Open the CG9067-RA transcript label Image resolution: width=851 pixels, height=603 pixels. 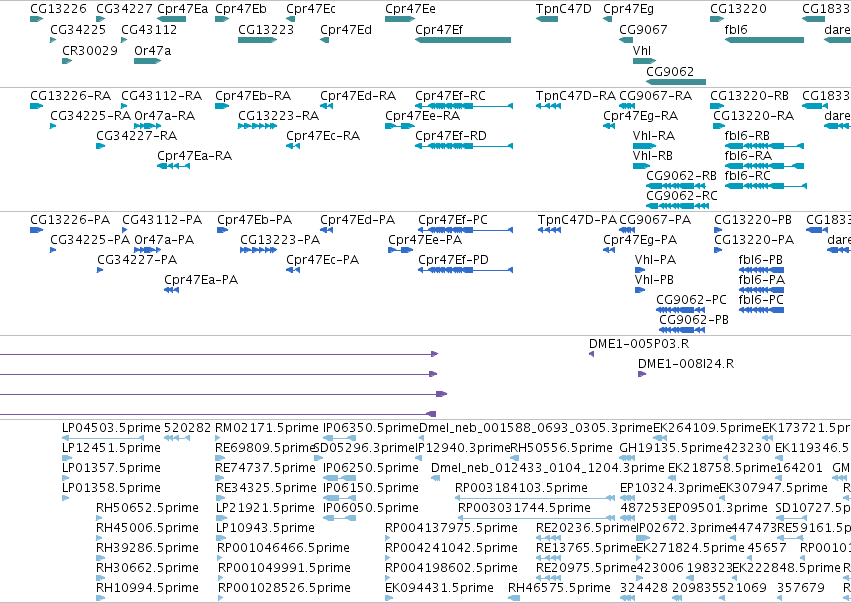tap(656, 96)
